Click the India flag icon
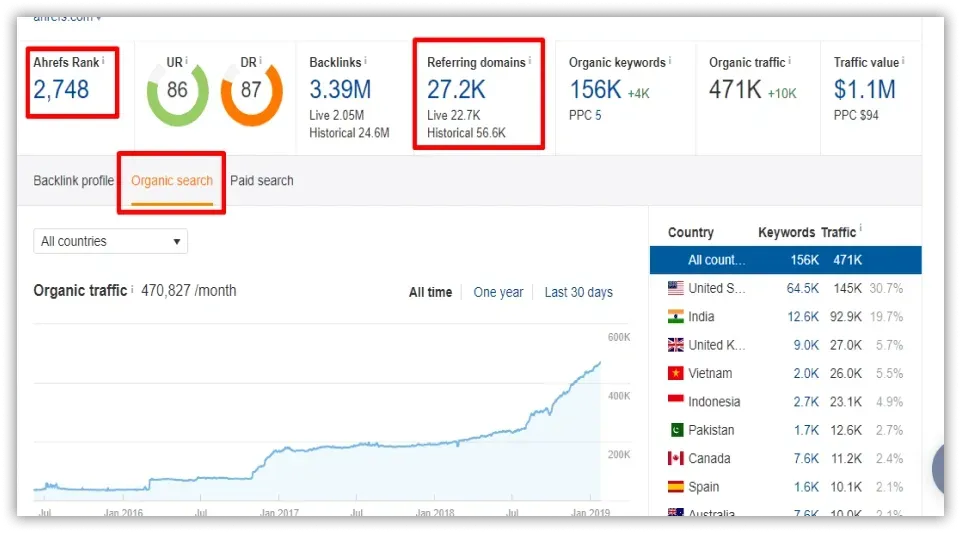The height and width of the screenshot is (533, 961). [x=675, y=316]
